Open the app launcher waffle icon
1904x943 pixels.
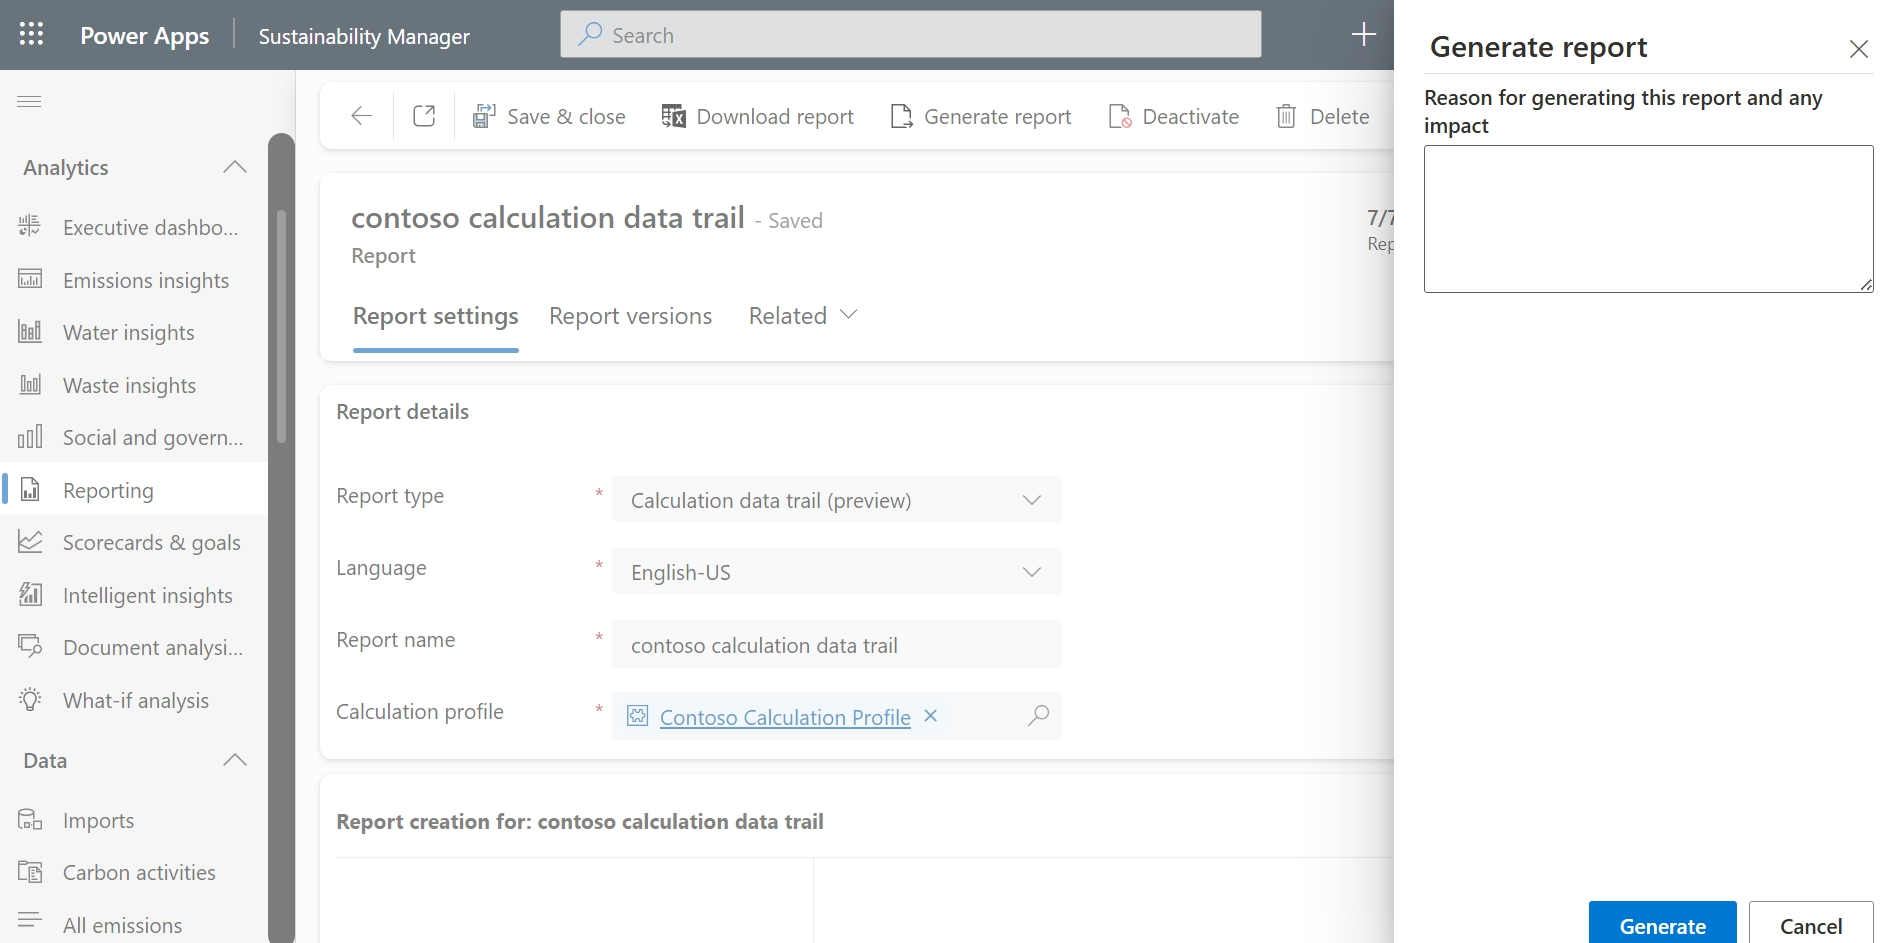(x=31, y=35)
